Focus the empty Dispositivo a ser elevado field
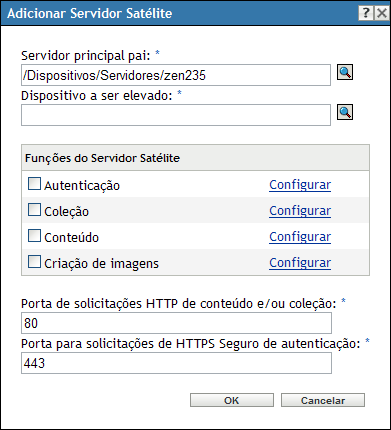This screenshot has height=430, width=391. click(176, 115)
